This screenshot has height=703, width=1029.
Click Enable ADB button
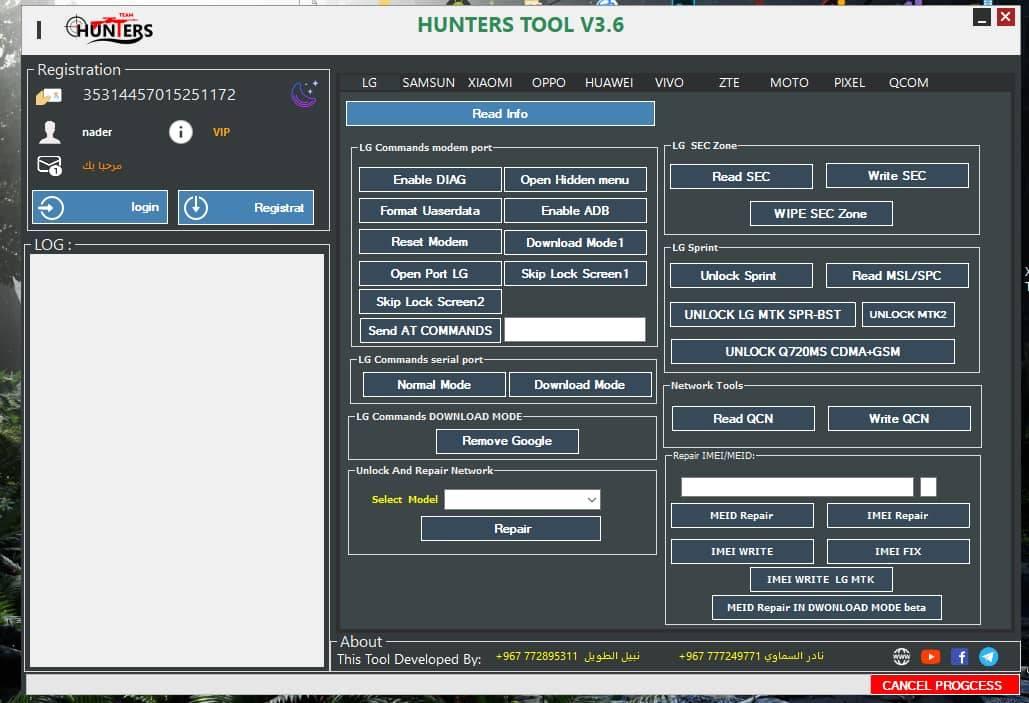(x=575, y=211)
